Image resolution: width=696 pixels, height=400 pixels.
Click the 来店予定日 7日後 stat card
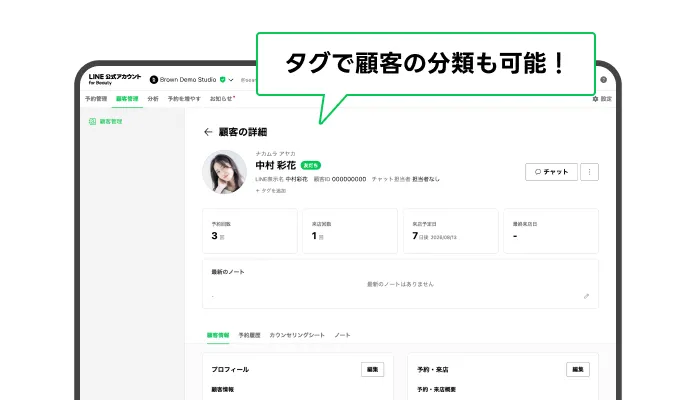pos(451,231)
